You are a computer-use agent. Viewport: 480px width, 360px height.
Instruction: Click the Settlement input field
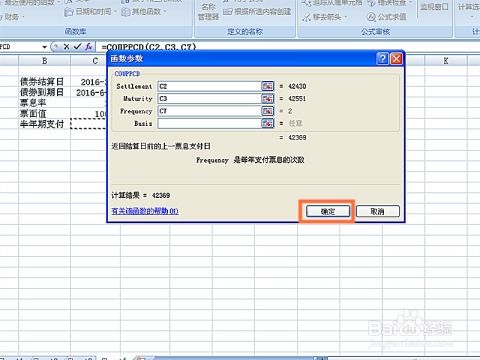(x=209, y=86)
